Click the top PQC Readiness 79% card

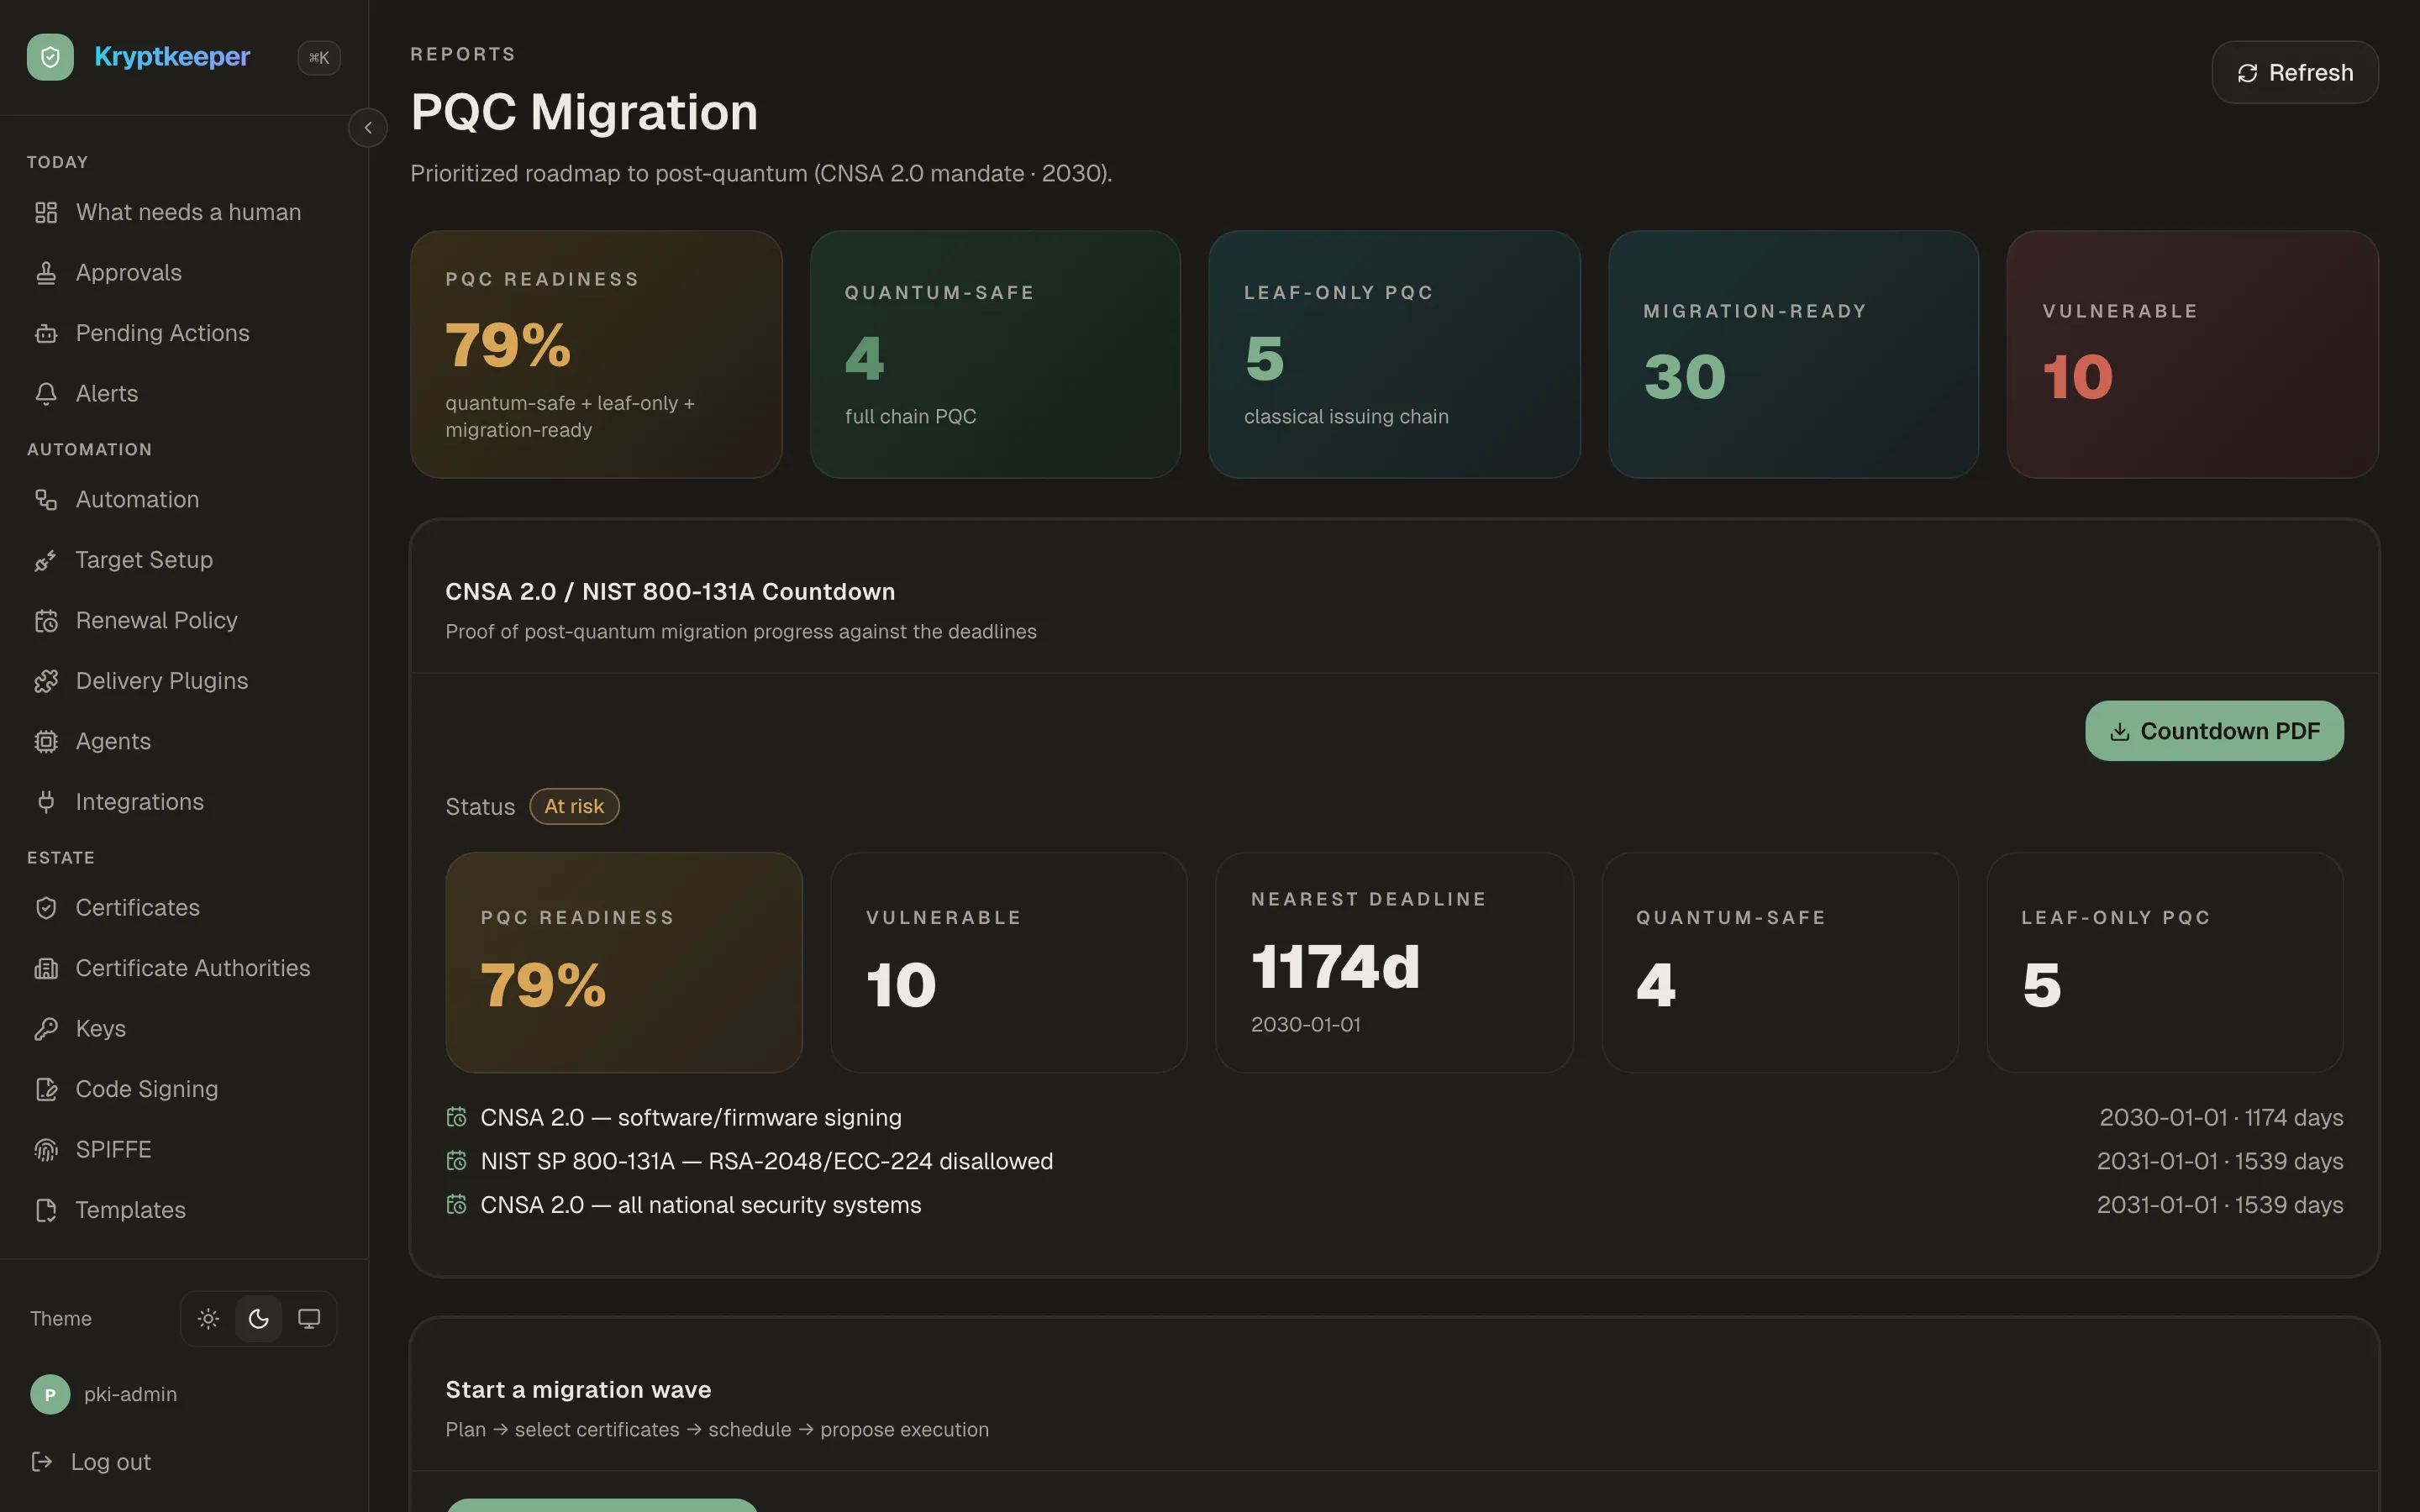coord(596,355)
